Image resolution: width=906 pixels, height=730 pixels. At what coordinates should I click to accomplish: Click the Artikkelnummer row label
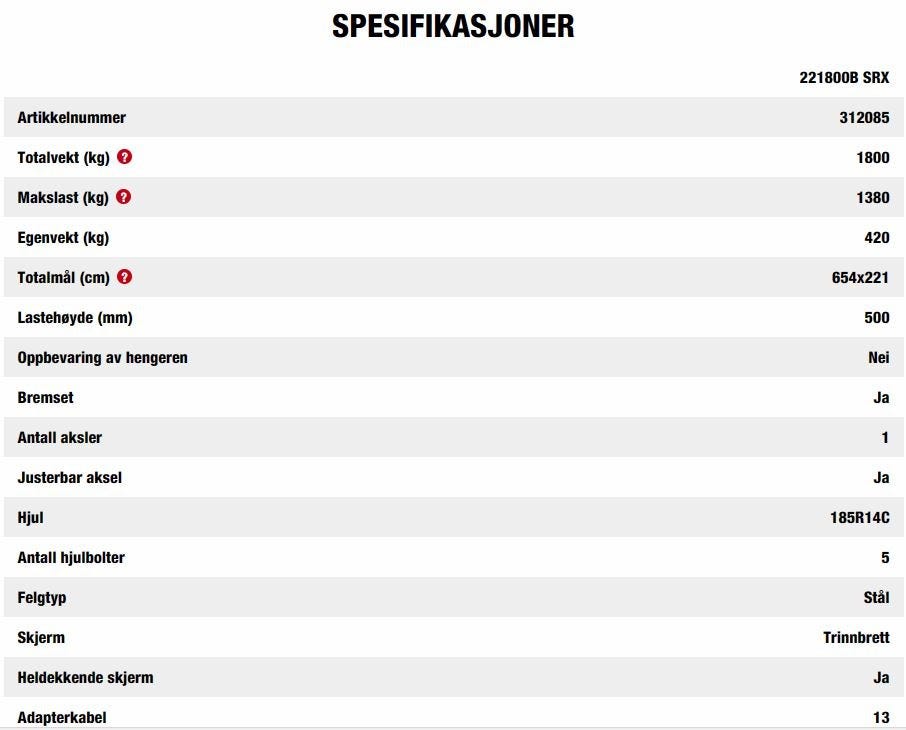(x=72, y=118)
